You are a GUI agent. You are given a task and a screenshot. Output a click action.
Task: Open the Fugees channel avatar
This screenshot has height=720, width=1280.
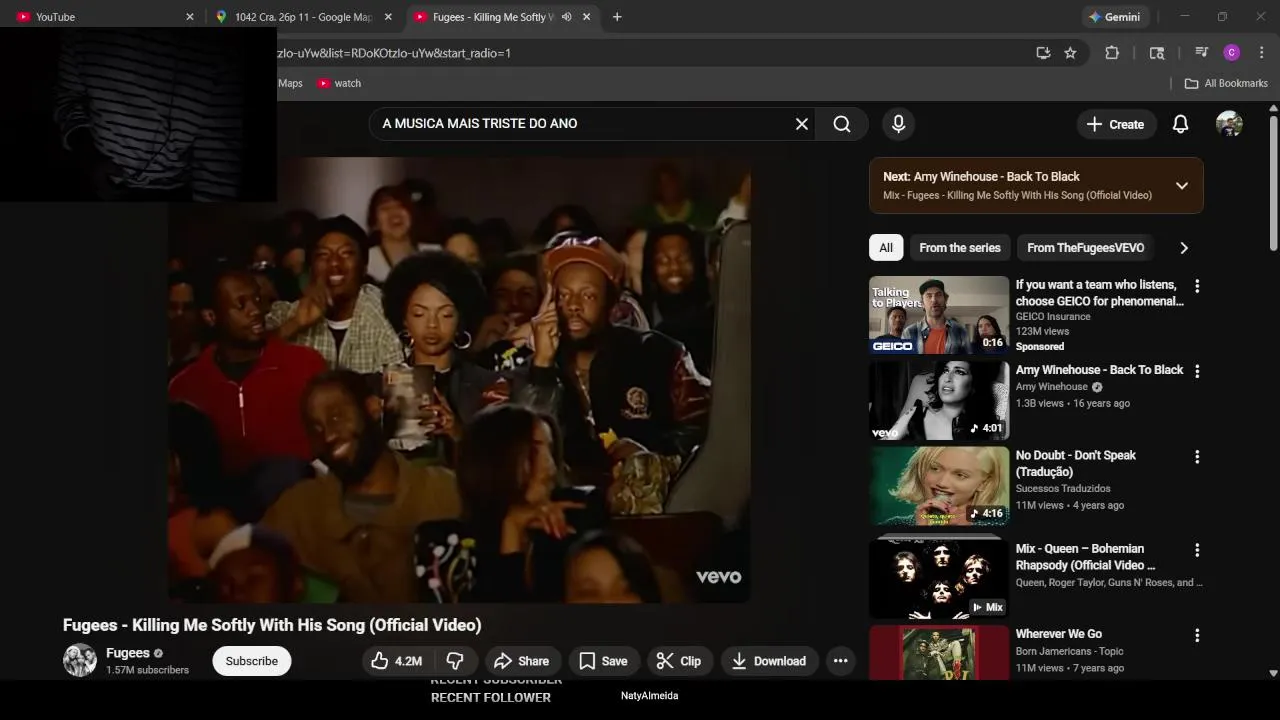(80, 660)
